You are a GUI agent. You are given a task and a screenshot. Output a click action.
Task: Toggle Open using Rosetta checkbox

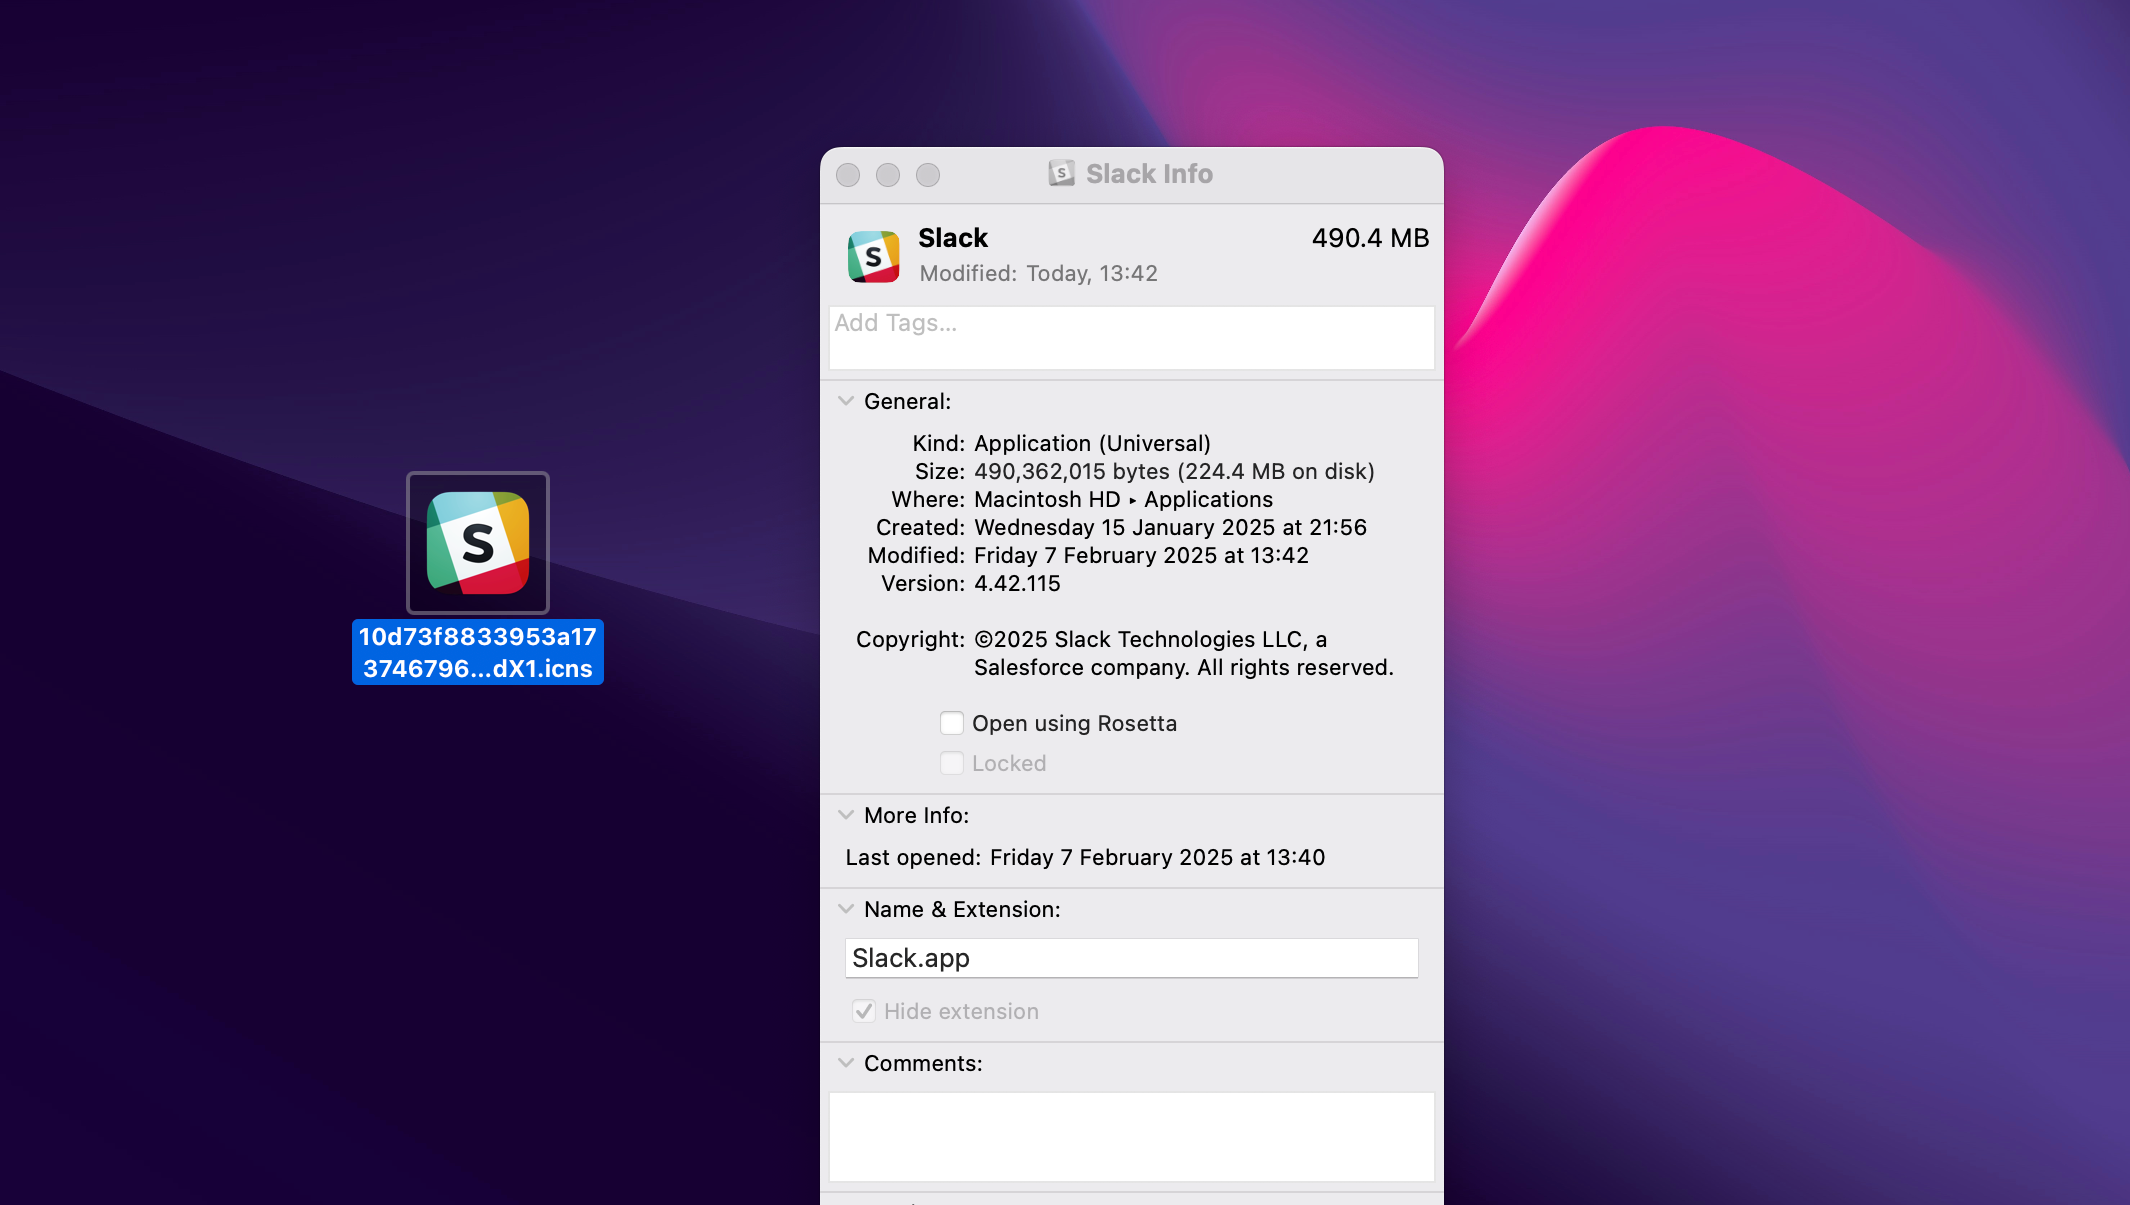pos(952,723)
